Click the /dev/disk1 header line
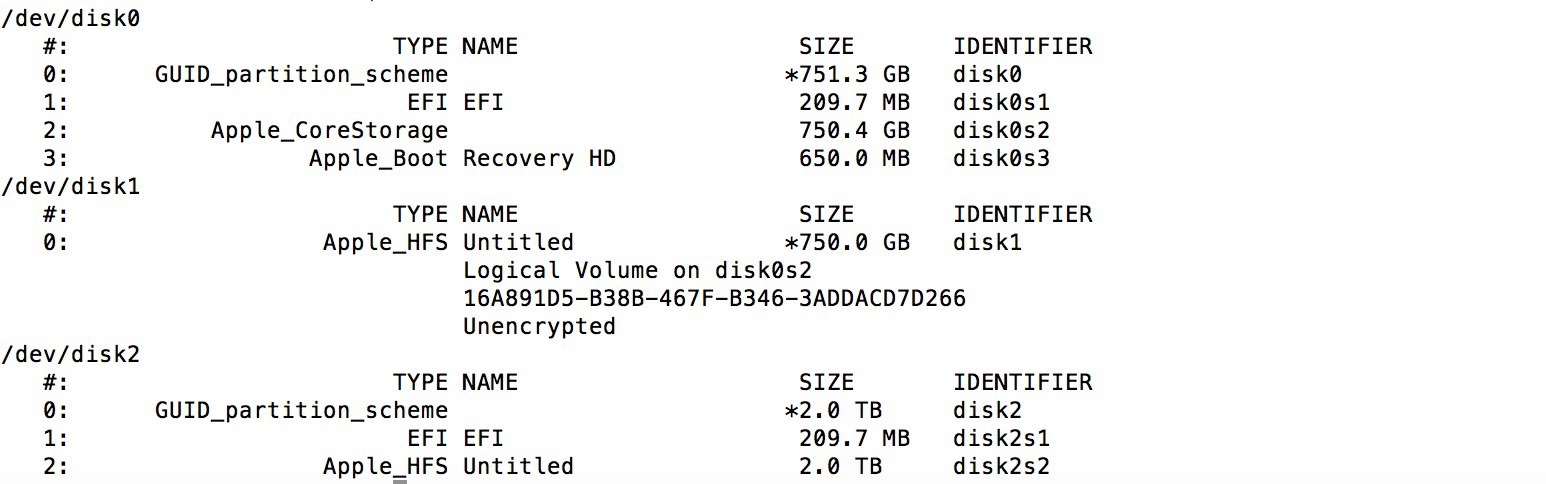The width and height of the screenshot is (1546, 484). click(x=69, y=186)
